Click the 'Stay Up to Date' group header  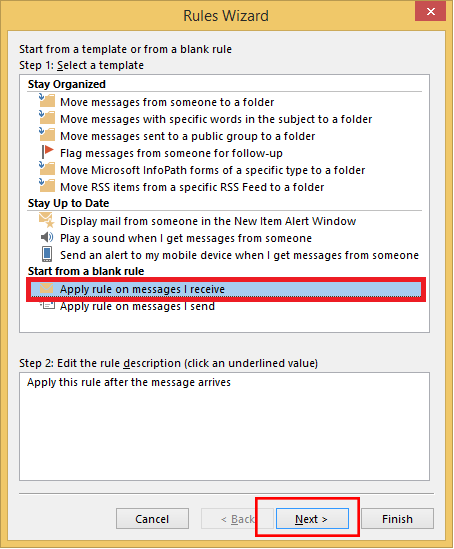click(x=69, y=203)
